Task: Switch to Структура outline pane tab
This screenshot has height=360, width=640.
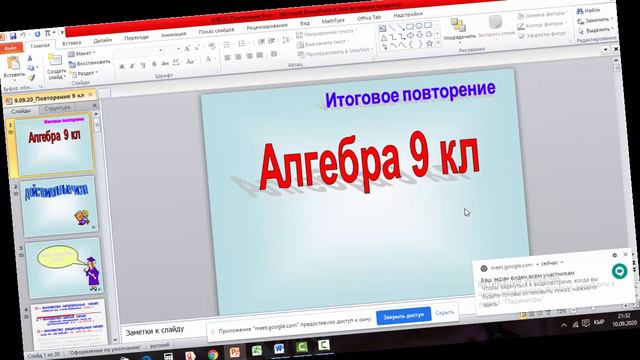Action: click(58, 109)
